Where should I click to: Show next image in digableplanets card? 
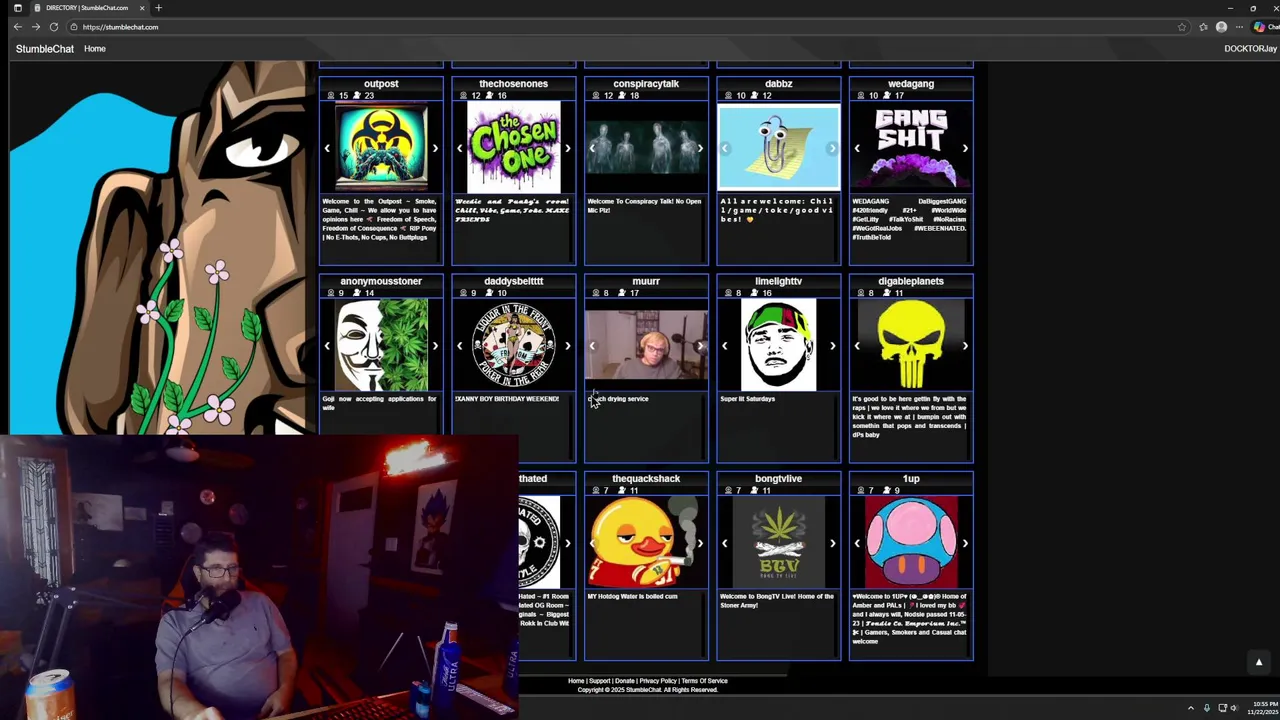coord(965,346)
